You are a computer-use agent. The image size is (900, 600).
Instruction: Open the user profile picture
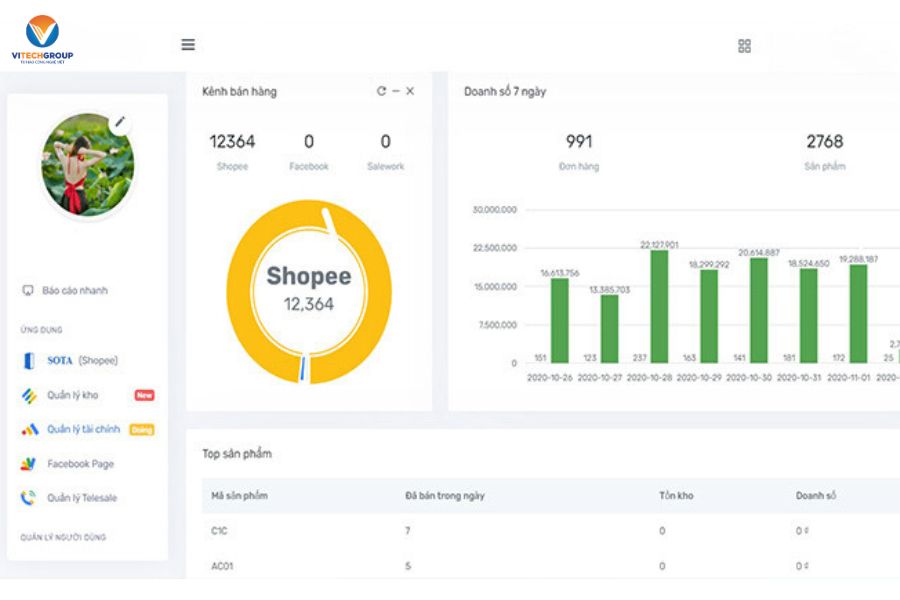tap(88, 164)
